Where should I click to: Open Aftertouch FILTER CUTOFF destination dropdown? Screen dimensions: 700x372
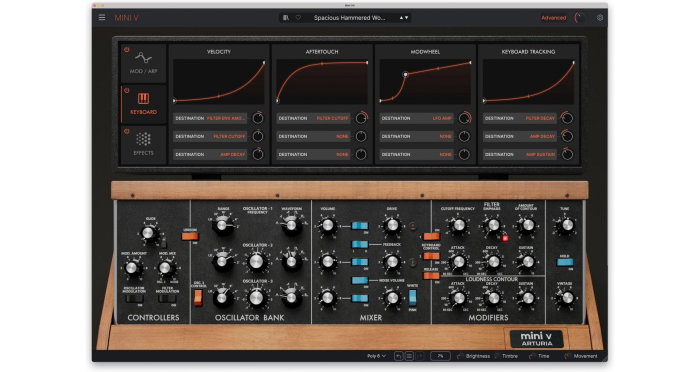click(x=313, y=118)
